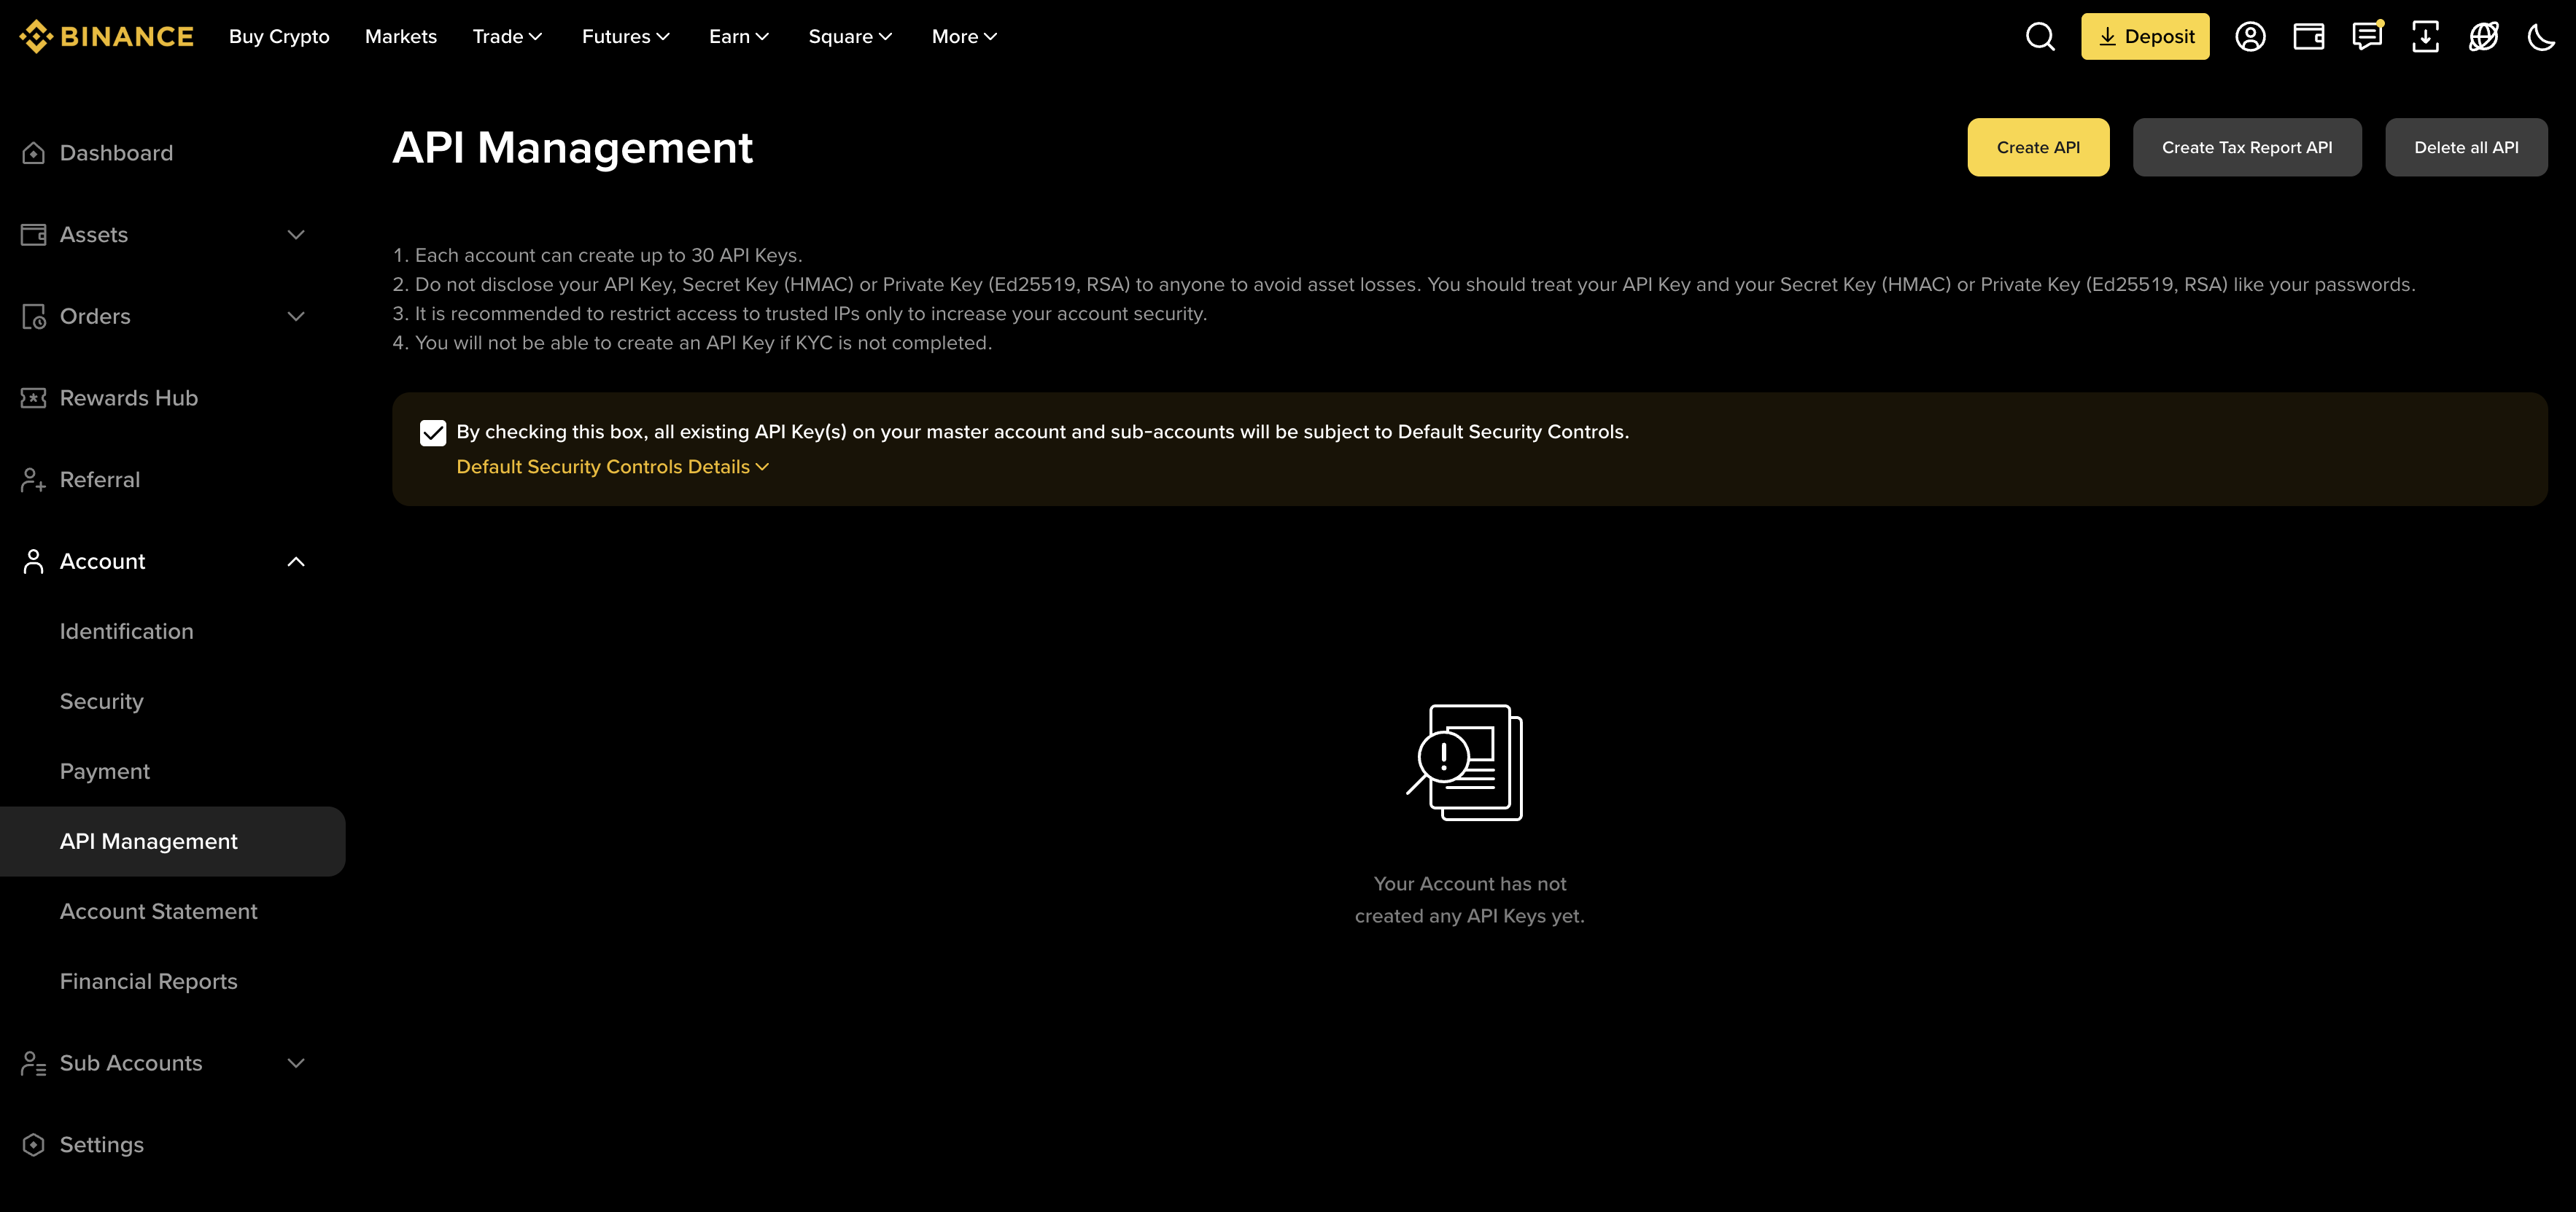This screenshot has width=2576, height=1212.
Task: Click the Referral person-plus icon
Action: (33, 480)
